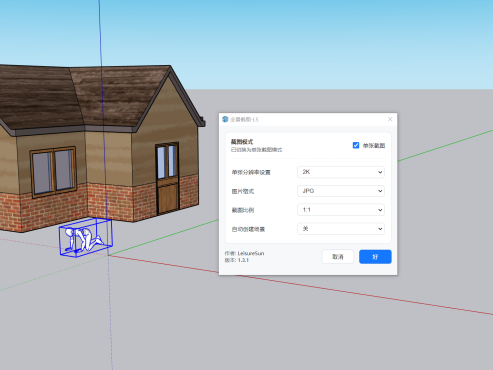Click the dialog's blue globe title icon

point(225,119)
